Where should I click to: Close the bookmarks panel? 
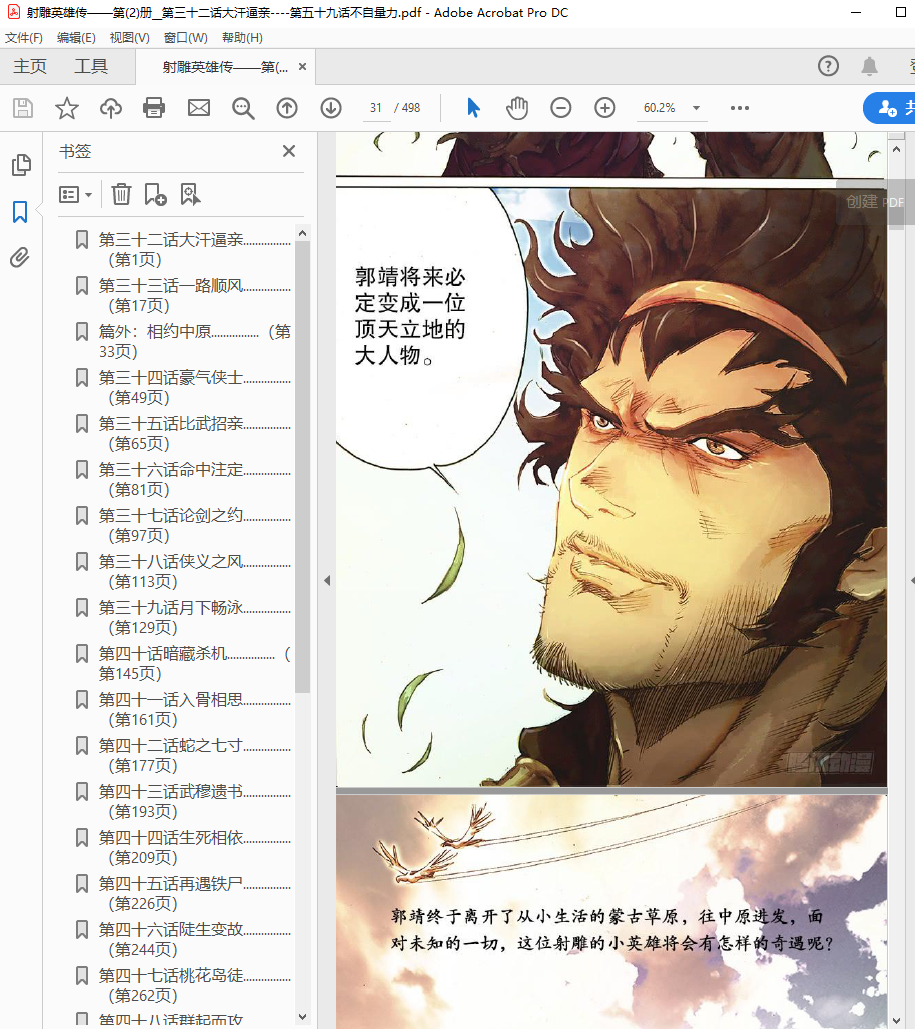[289, 151]
